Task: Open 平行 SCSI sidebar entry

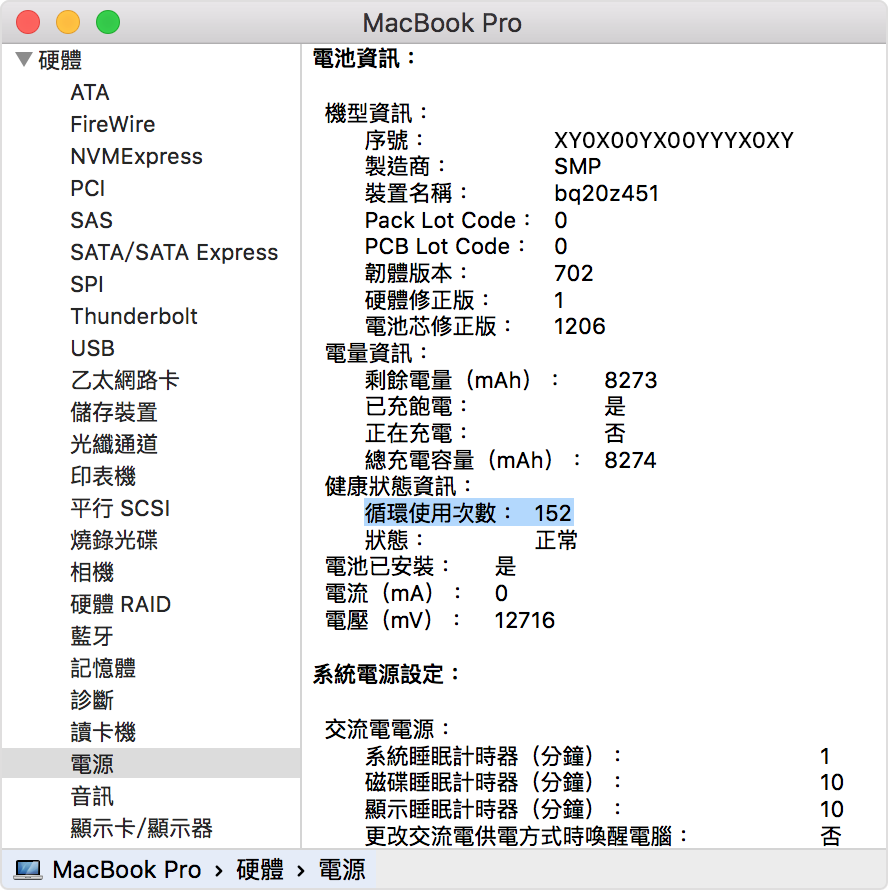Action: pyautogui.click(x=120, y=508)
